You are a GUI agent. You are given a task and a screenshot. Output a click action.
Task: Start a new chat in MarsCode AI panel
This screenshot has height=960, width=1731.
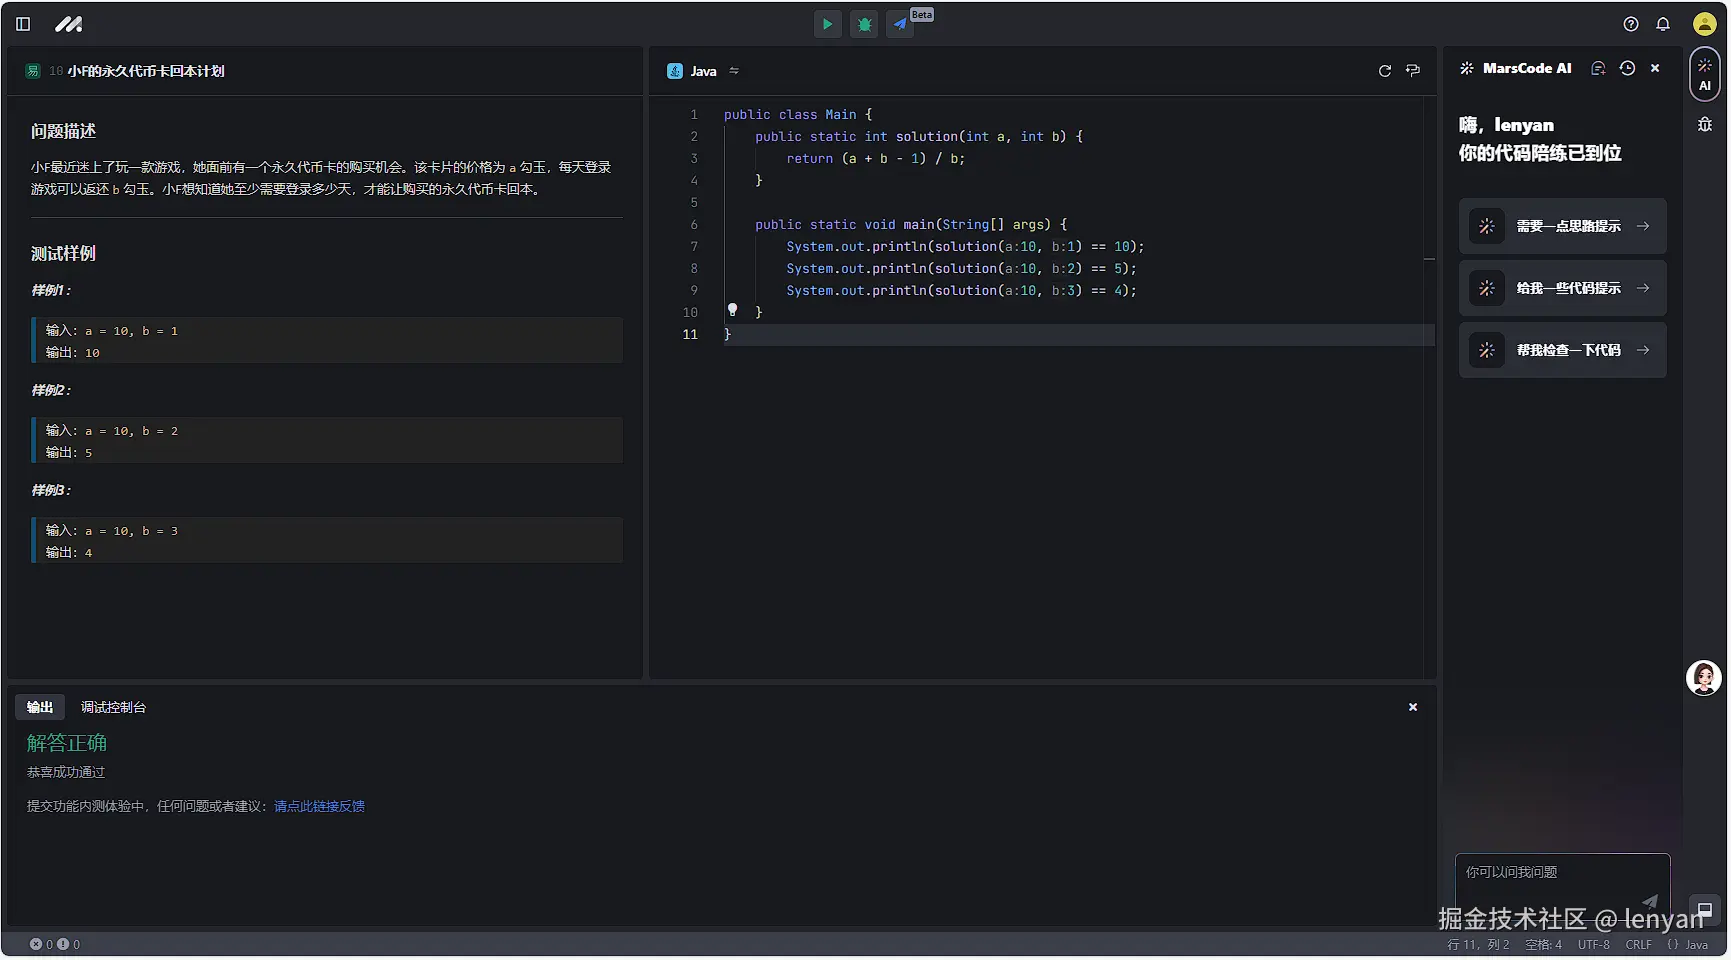point(1598,68)
